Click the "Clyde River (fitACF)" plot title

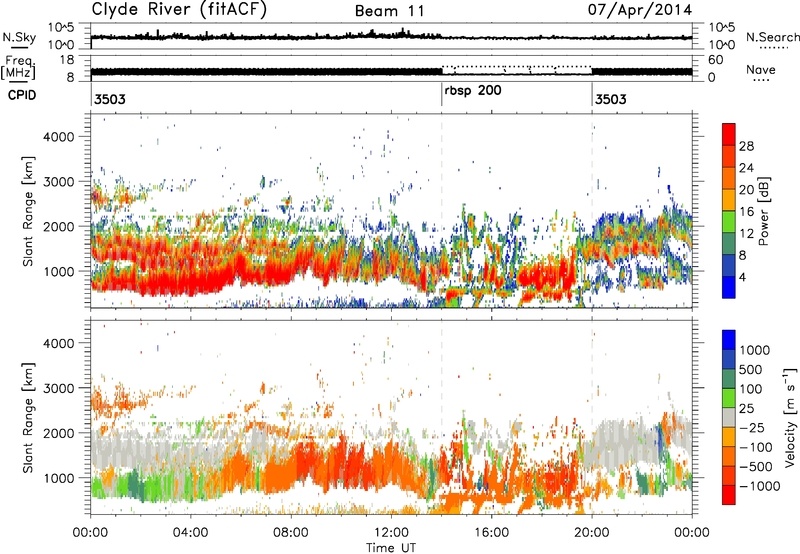tap(179, 9)
